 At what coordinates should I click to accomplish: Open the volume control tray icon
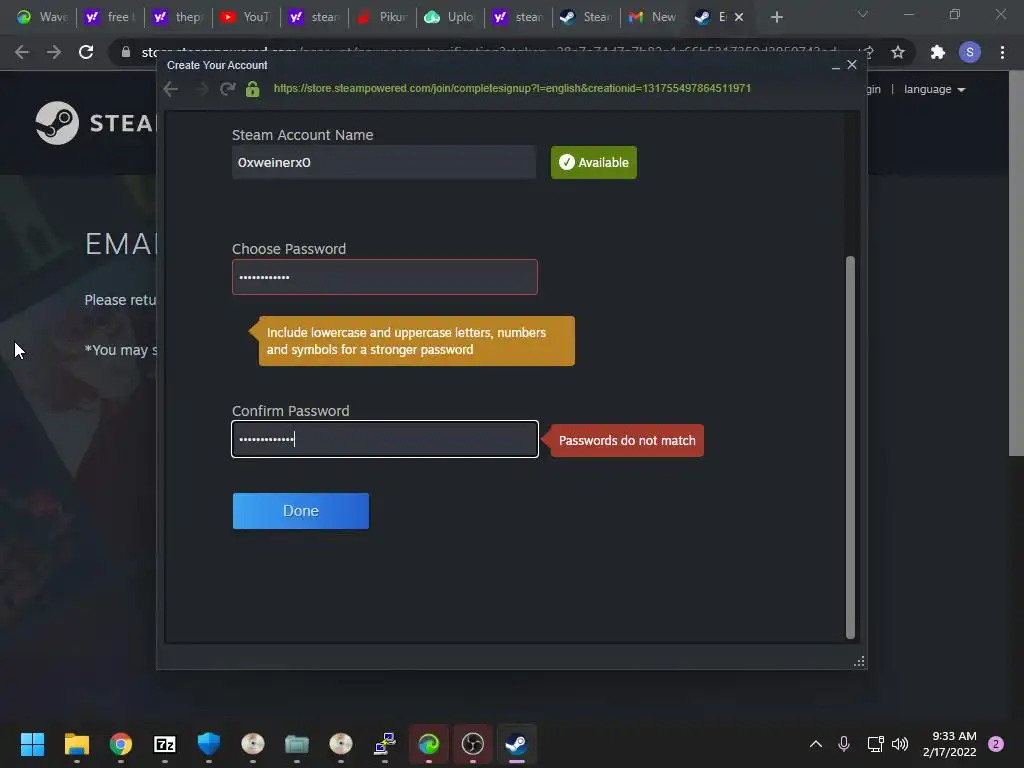pos(900,744)
